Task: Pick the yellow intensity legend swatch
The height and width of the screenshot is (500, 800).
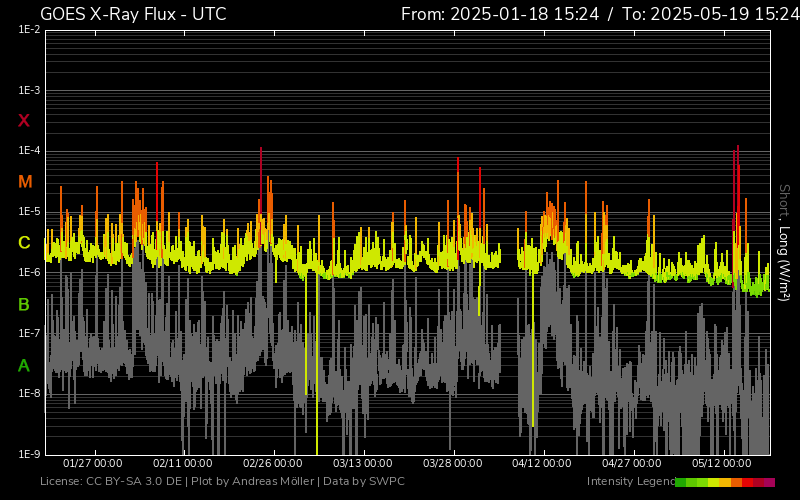Action: tap(713, 482)
